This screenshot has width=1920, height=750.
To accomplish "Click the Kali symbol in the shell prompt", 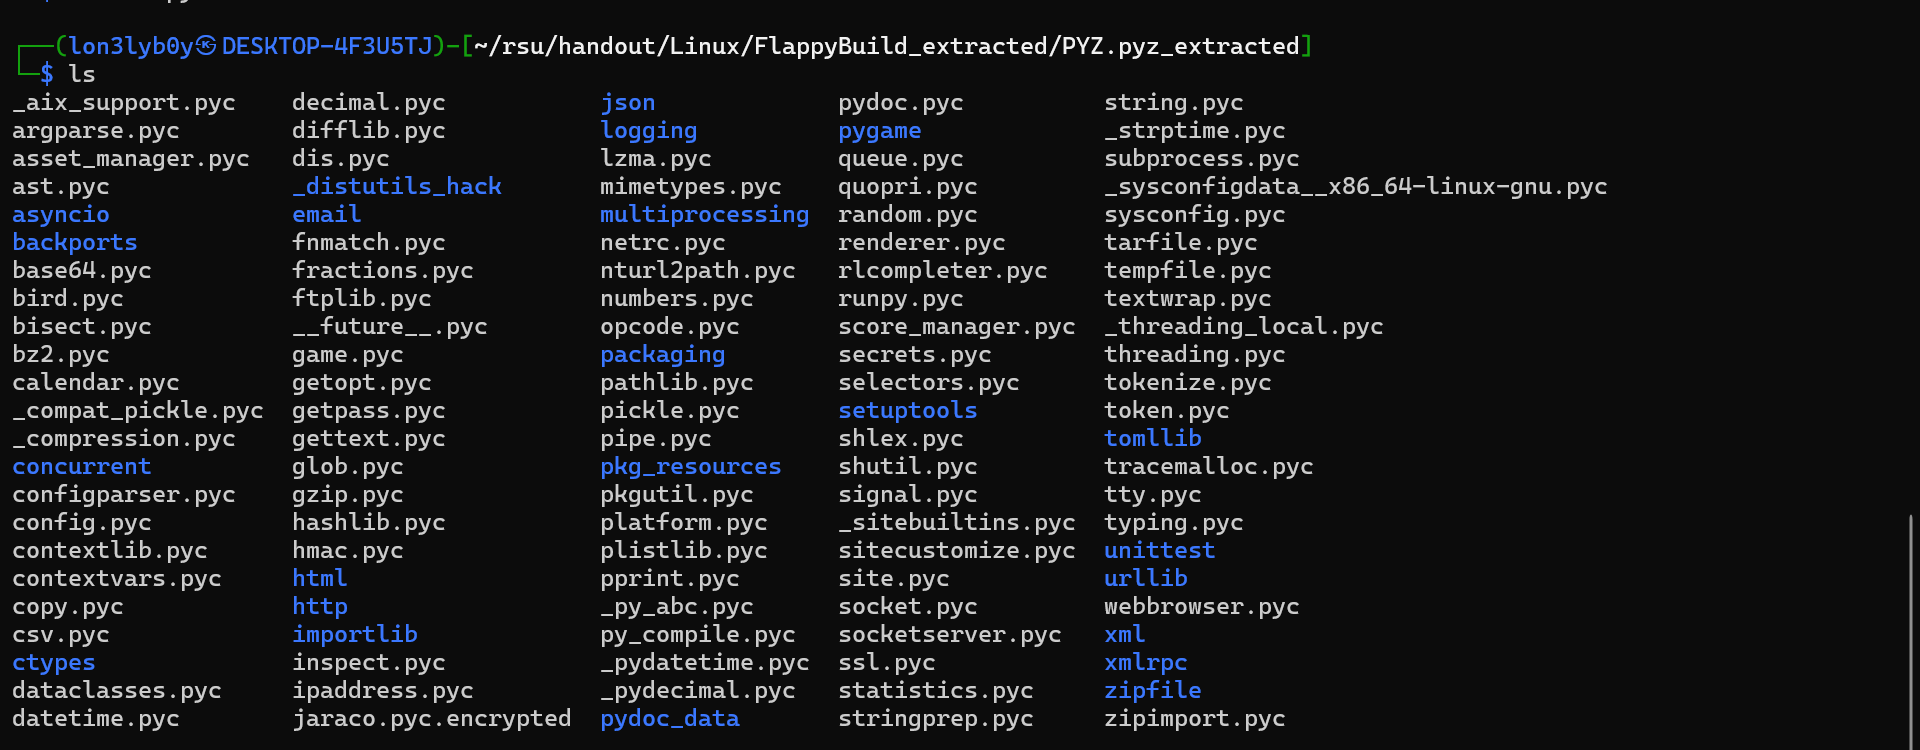I will [206, 46].
